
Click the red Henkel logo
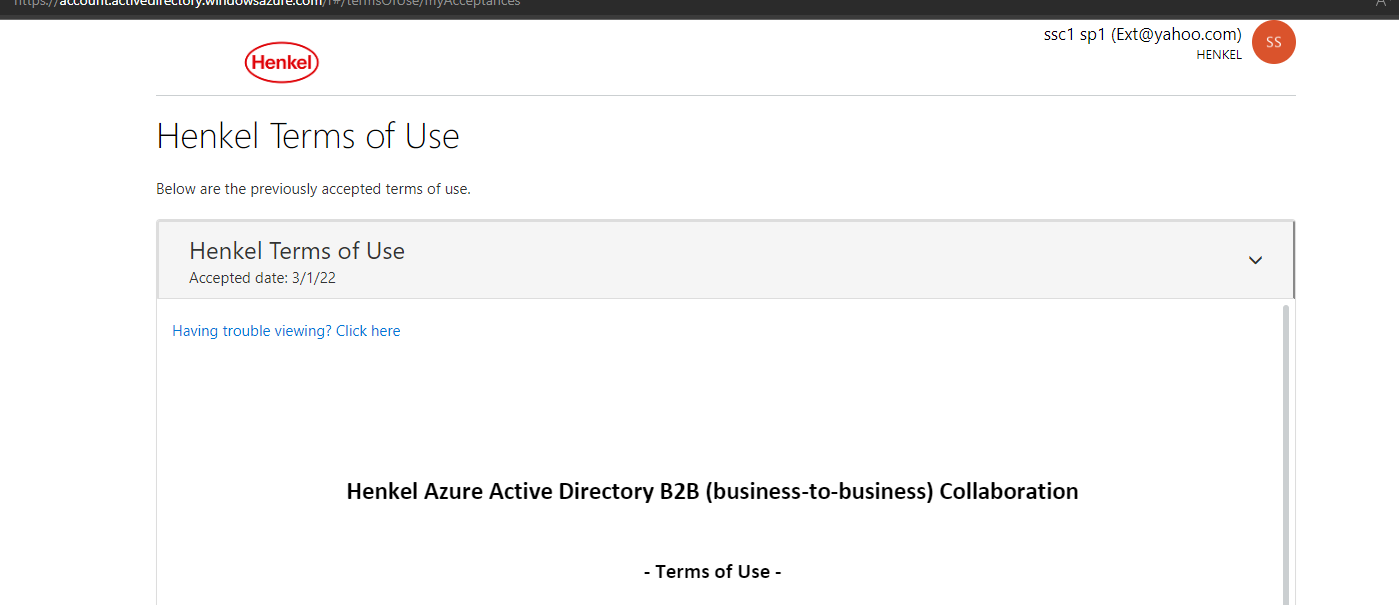pyautogui.click(x=281, y=63)
